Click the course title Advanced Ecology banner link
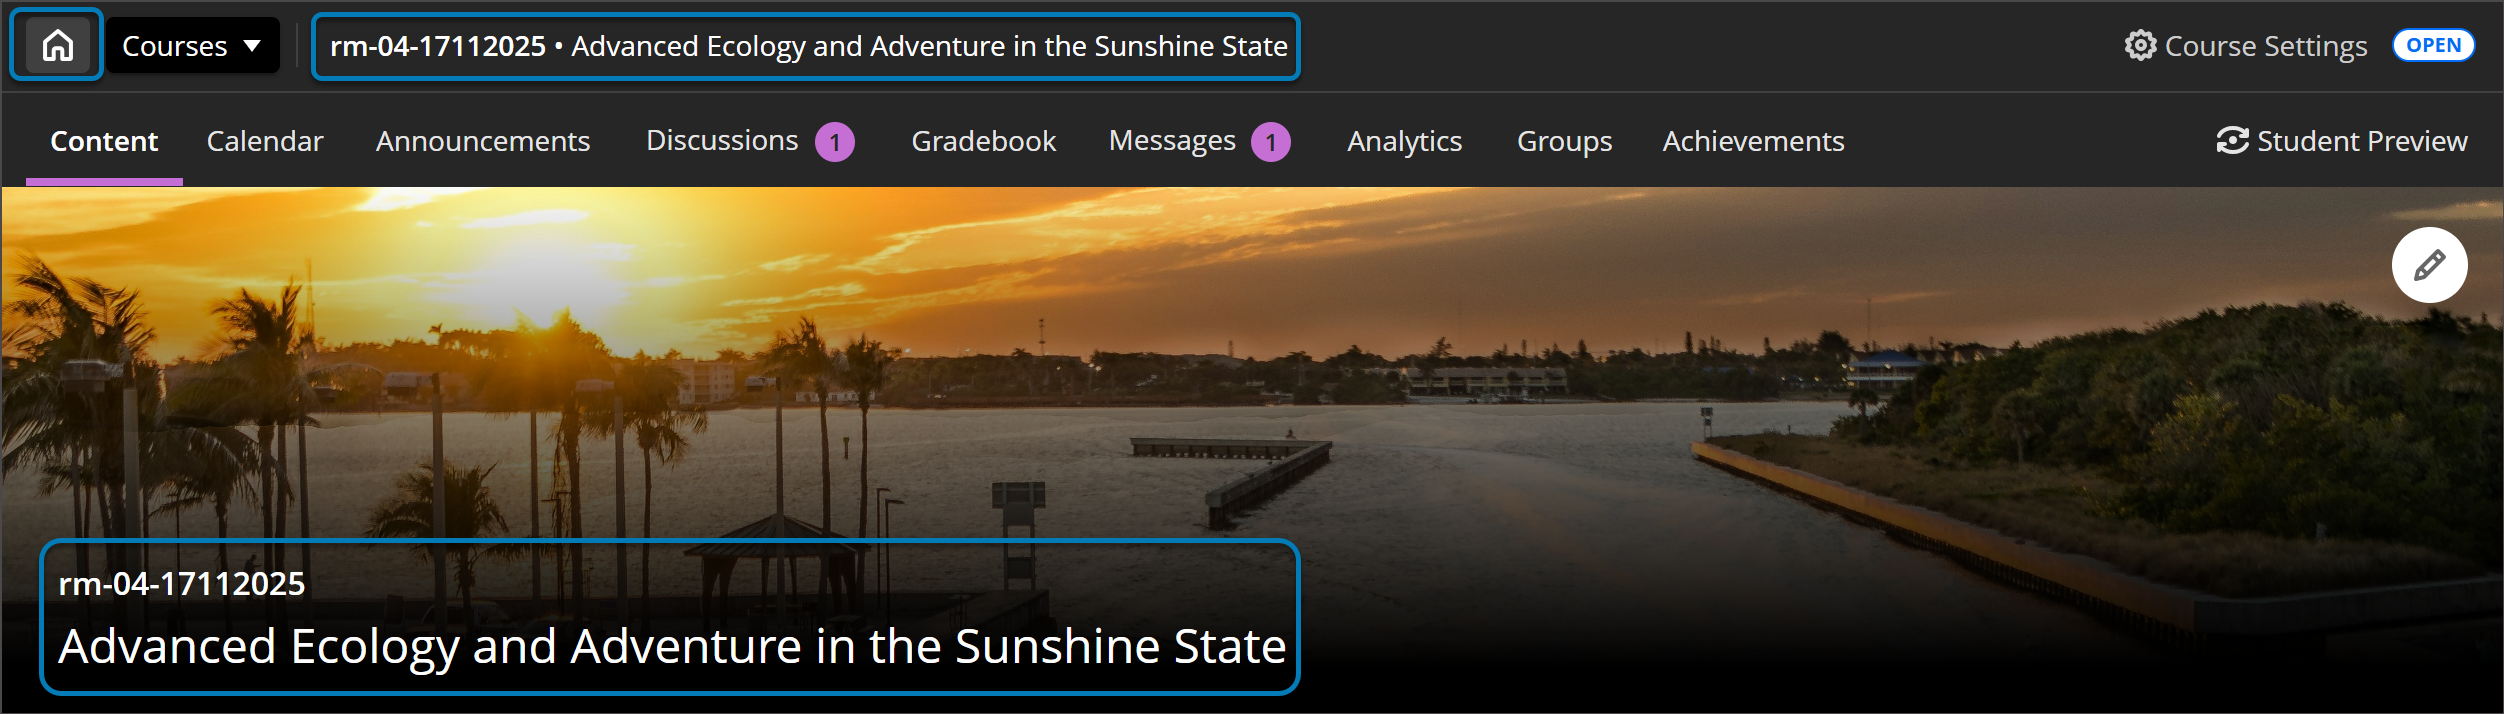This screenshot has width=2504, height=714. coord(671,645)
